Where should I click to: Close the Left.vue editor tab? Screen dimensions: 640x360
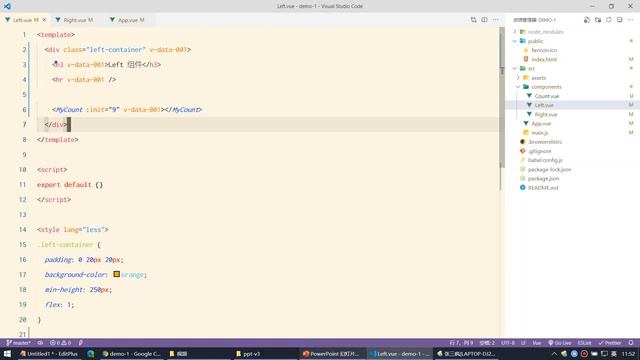44,20
